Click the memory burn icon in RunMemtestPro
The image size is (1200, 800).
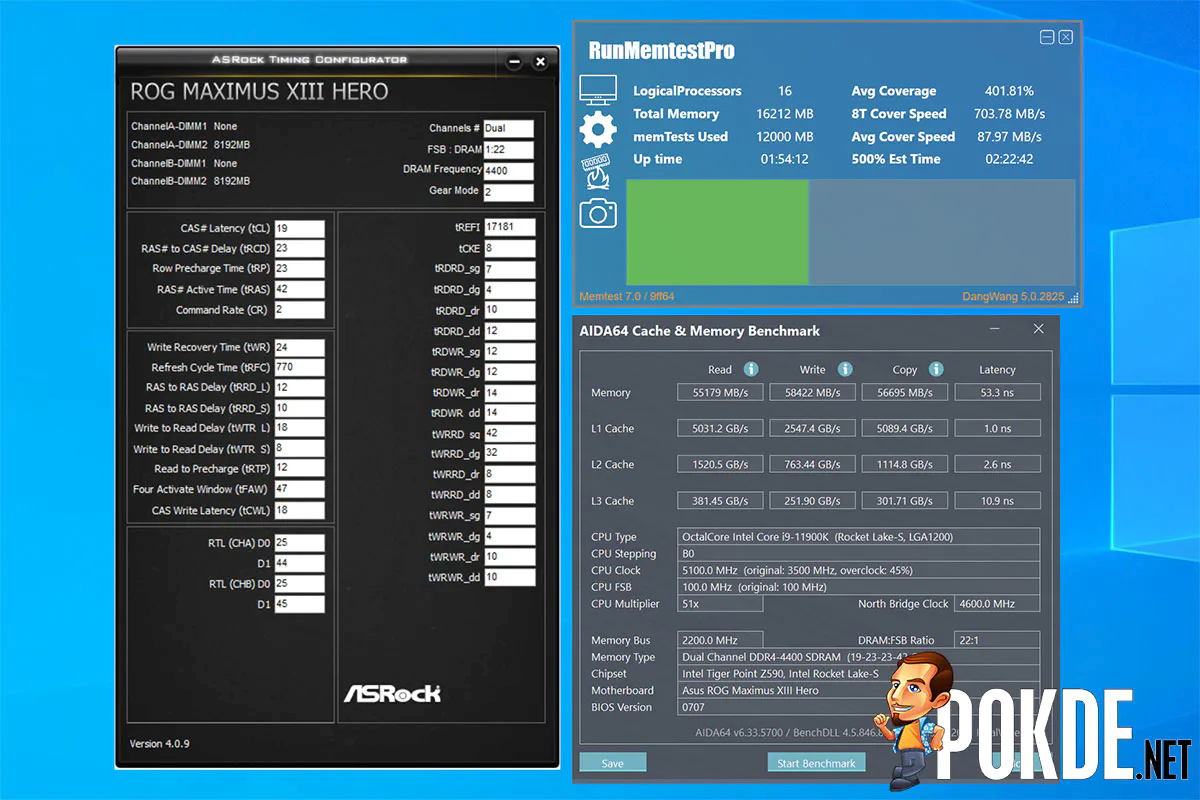(x=598, y=171)
